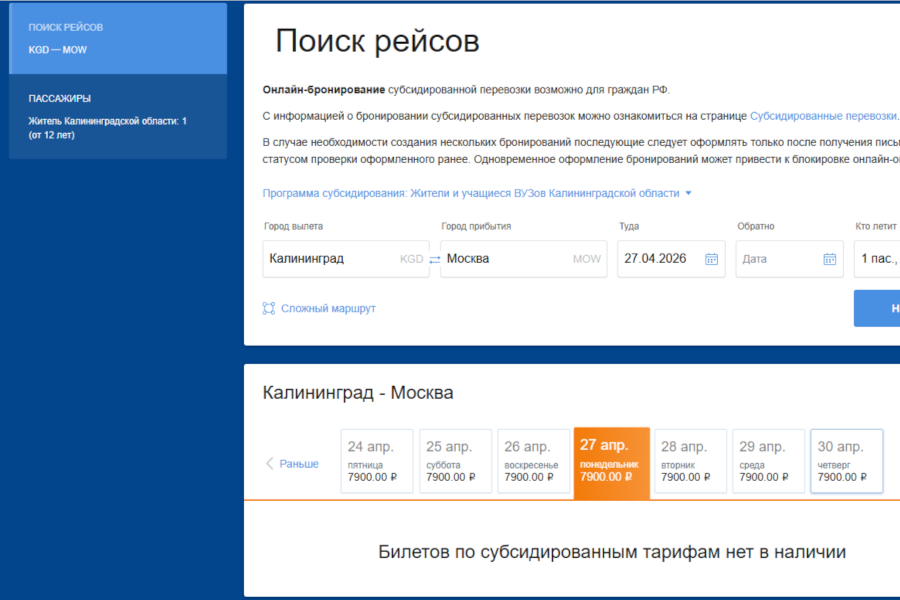Click the swap cities arrows icon
Image resolution: width=900 pixels, height=600 pixels.
435,259
